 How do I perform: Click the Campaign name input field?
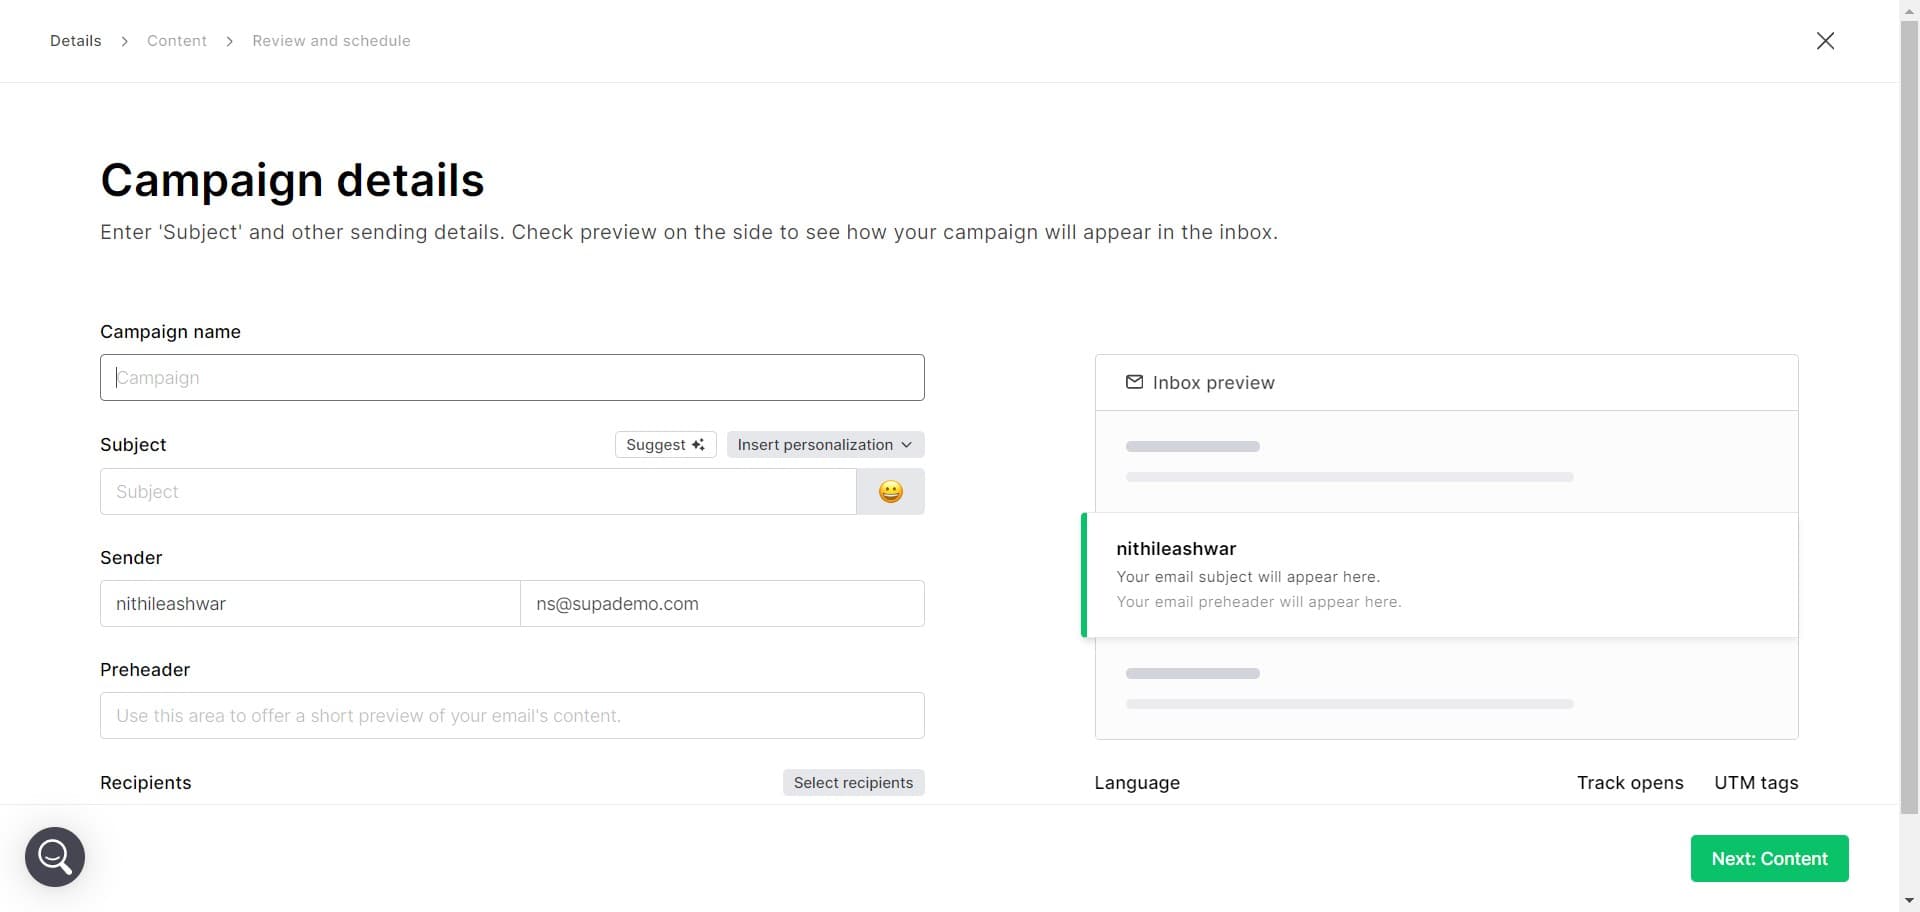pos(511,377)
